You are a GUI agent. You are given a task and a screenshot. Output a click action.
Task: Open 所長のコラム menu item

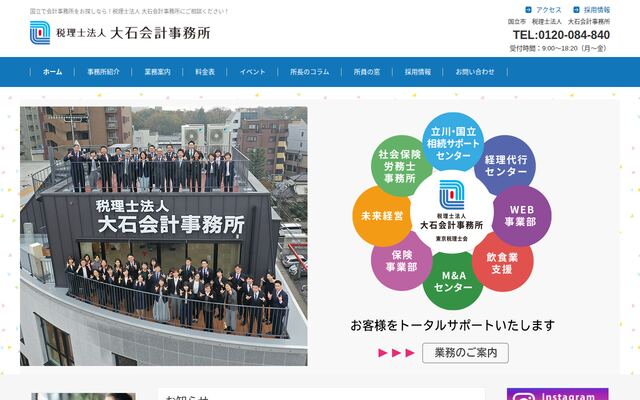[x=309, y=72]
